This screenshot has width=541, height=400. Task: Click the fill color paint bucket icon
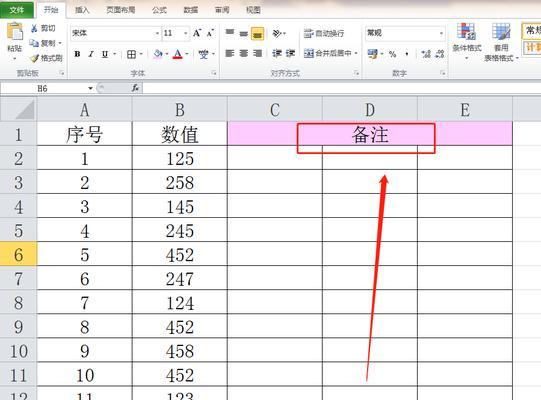[x=158, y=54]
